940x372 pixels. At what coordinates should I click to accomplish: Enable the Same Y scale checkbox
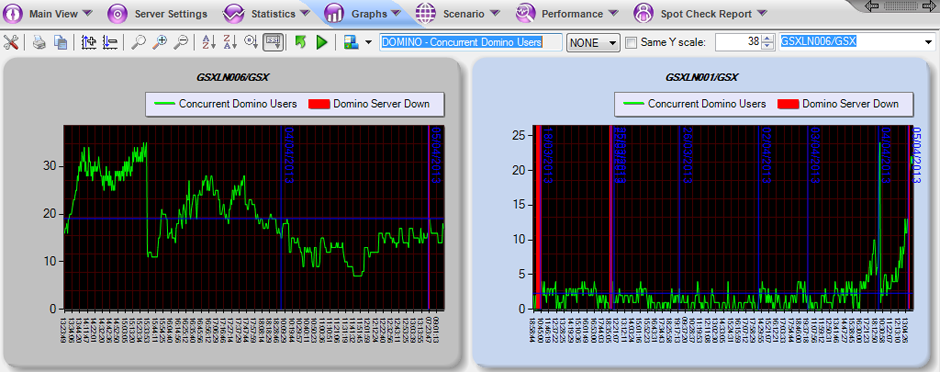coord(630,43)
